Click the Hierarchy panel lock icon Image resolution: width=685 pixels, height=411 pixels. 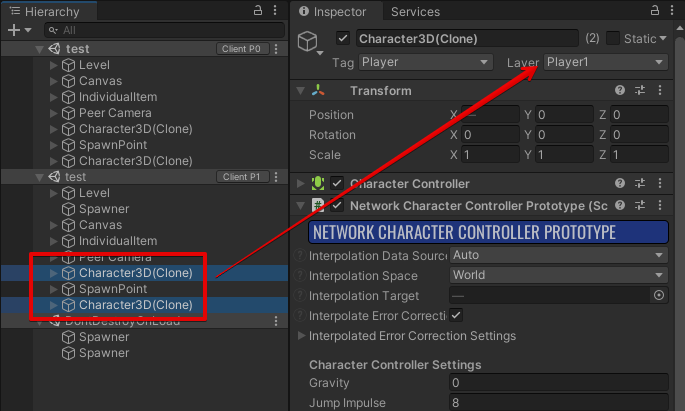(x=258, y=10)
